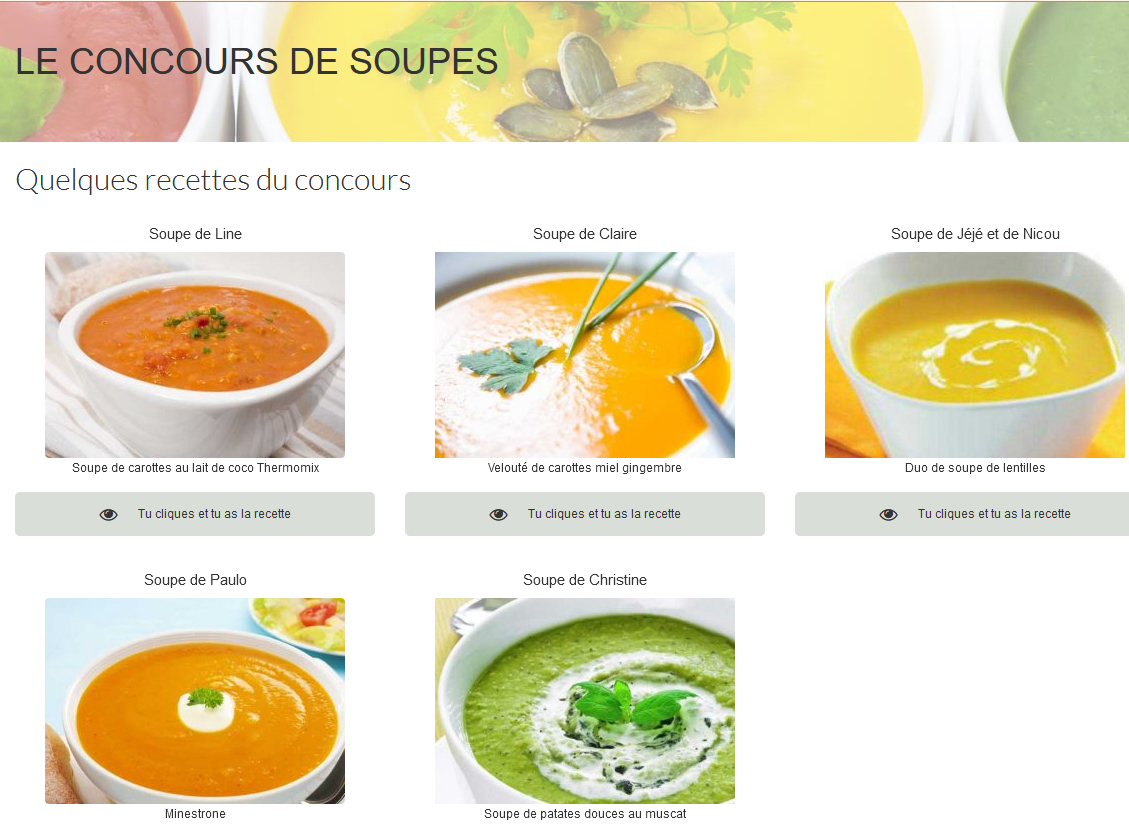Click the 'Soupe de Jéjé et de Nicou' title
Viewport: 1129px width, 833px height.
coord(975,234)
